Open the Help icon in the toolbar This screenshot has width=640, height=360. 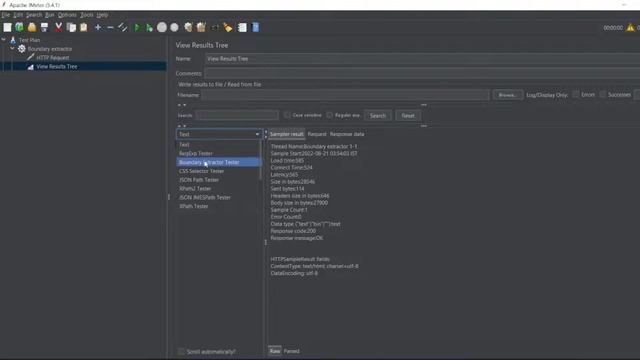(256, 27)
